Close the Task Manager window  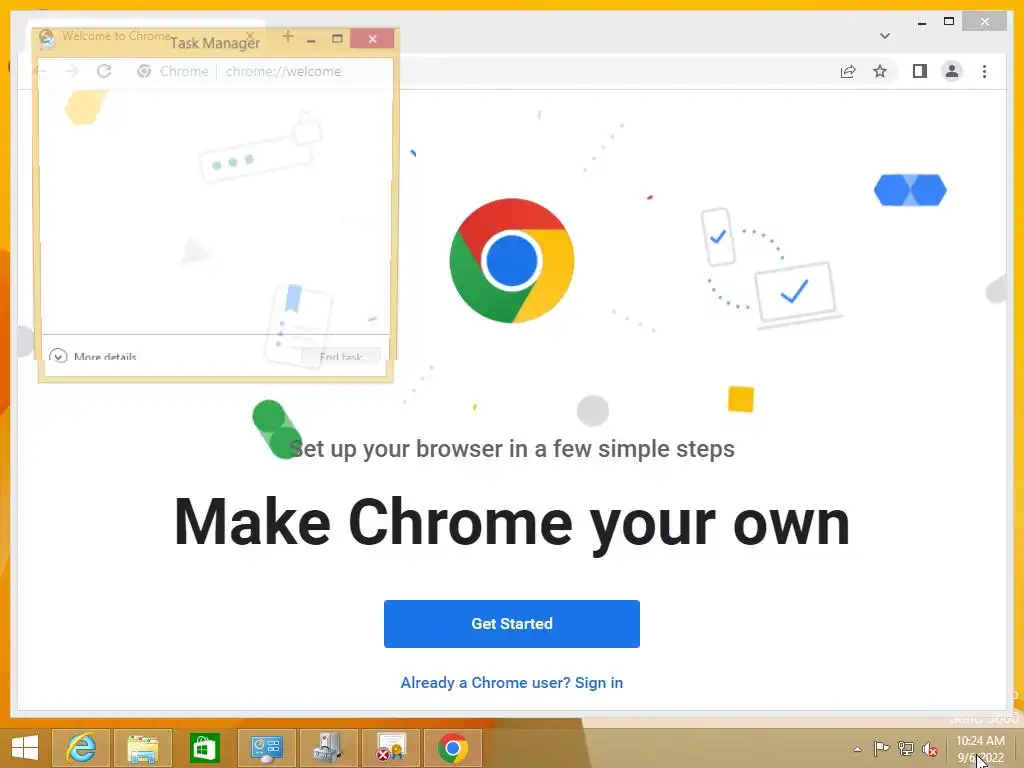point(372,39)
